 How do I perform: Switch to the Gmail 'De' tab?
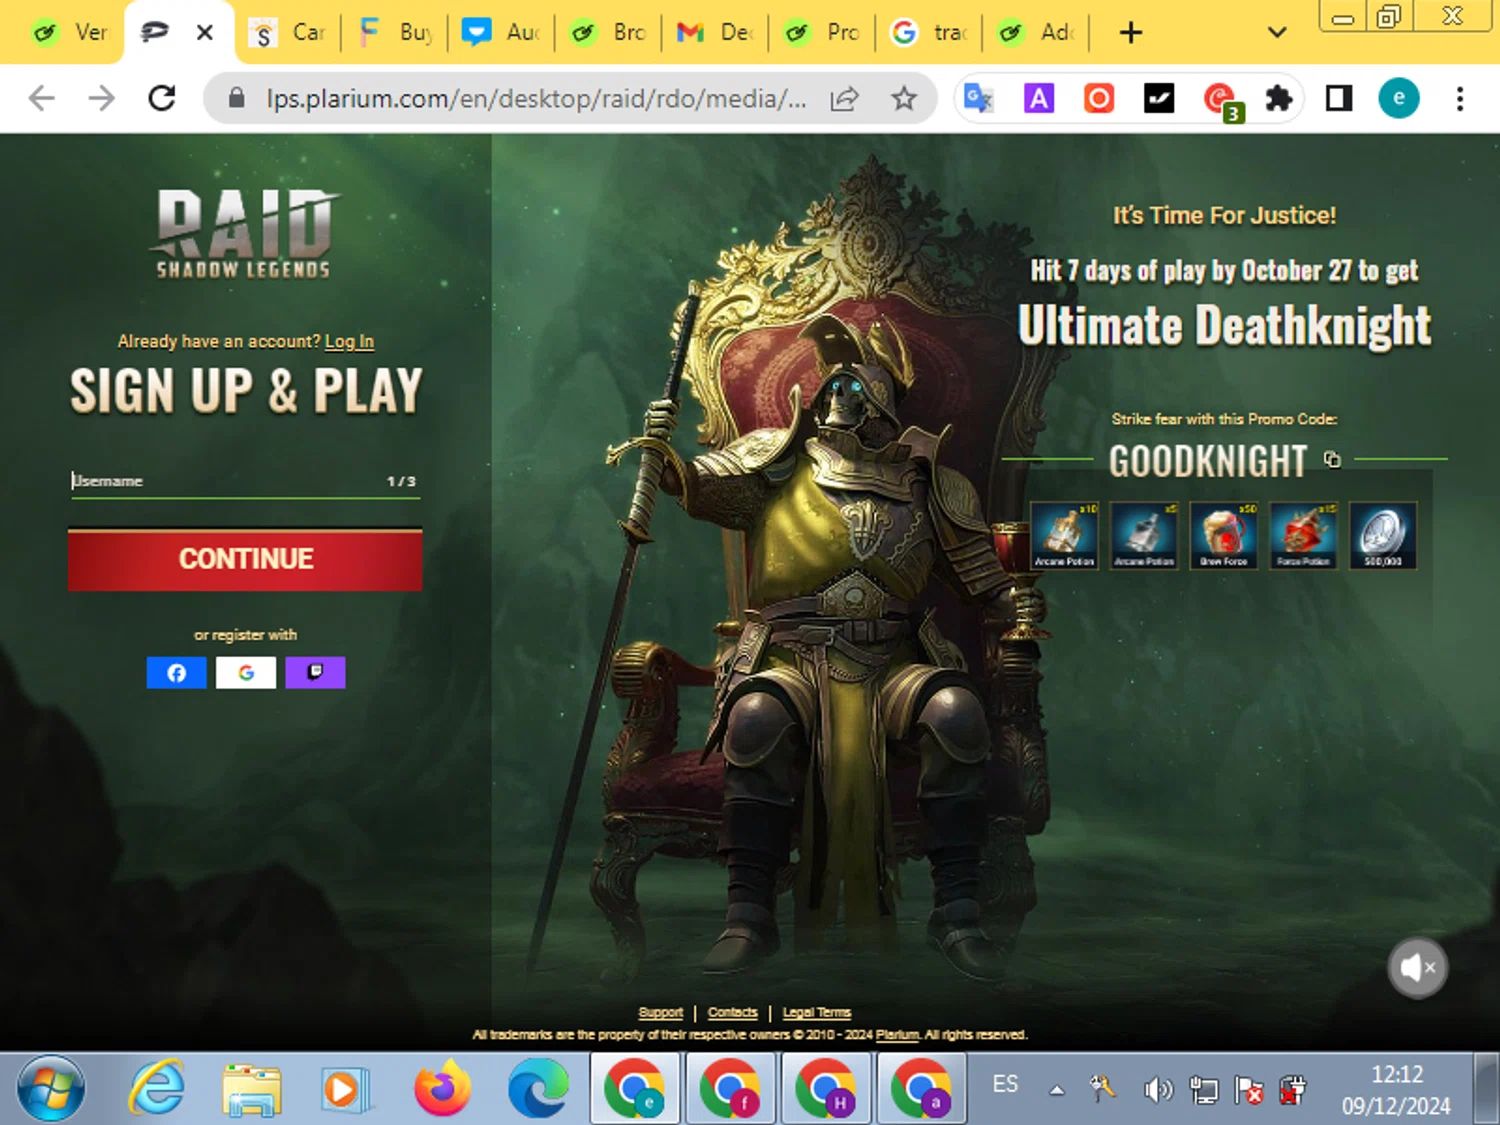(x=716, y=33)
